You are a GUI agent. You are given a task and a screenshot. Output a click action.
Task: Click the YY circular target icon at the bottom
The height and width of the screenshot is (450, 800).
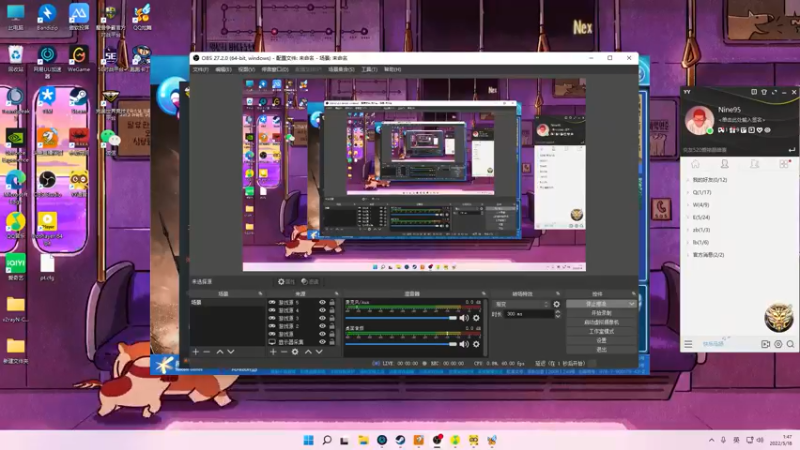click(778, 344)
